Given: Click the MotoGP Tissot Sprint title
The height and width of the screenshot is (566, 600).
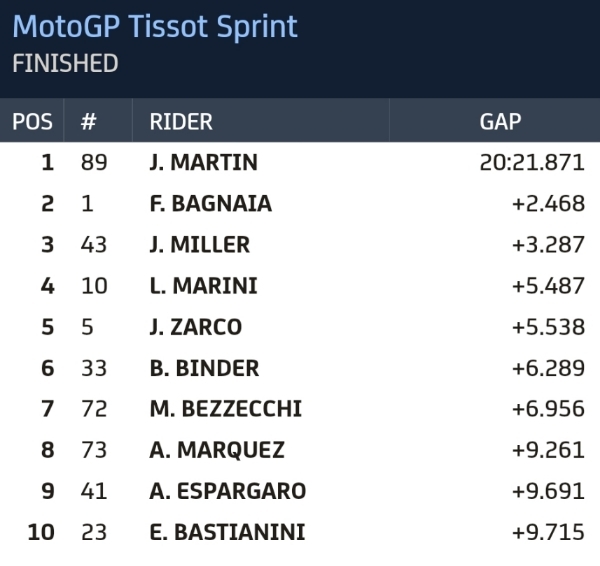Looking at the screenshot, I should point(155,26).
